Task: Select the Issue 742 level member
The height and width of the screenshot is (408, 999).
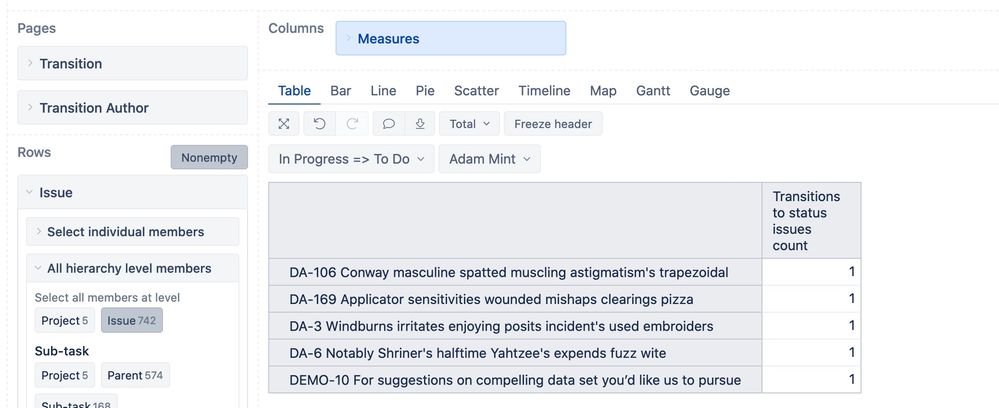Action: pyautogui.click(x=132, y=321)
